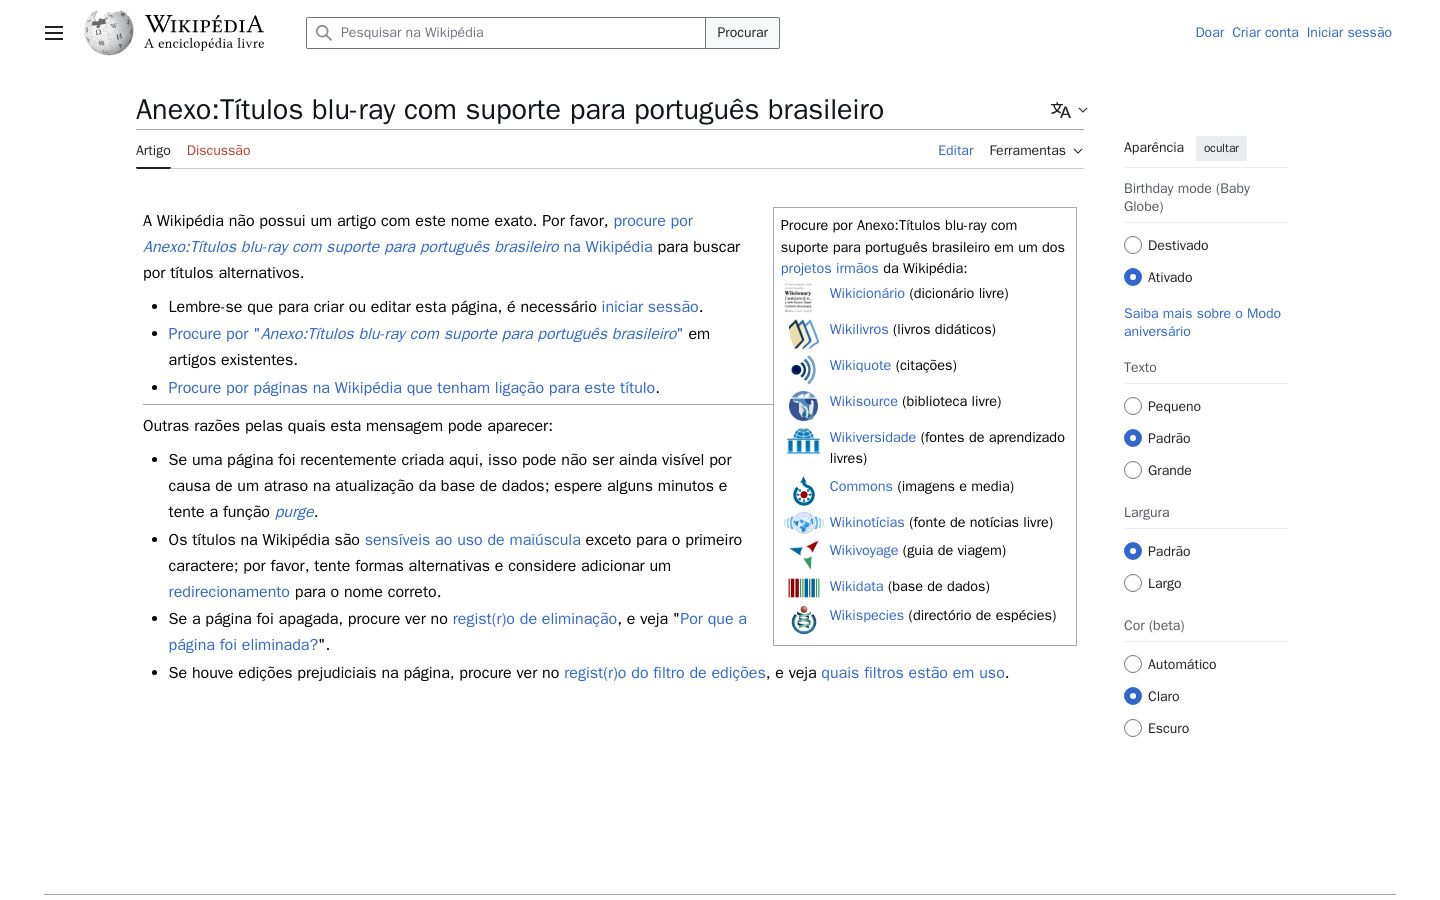
Task: Click the Wikidata barcode icon
Action: [802, 587]
